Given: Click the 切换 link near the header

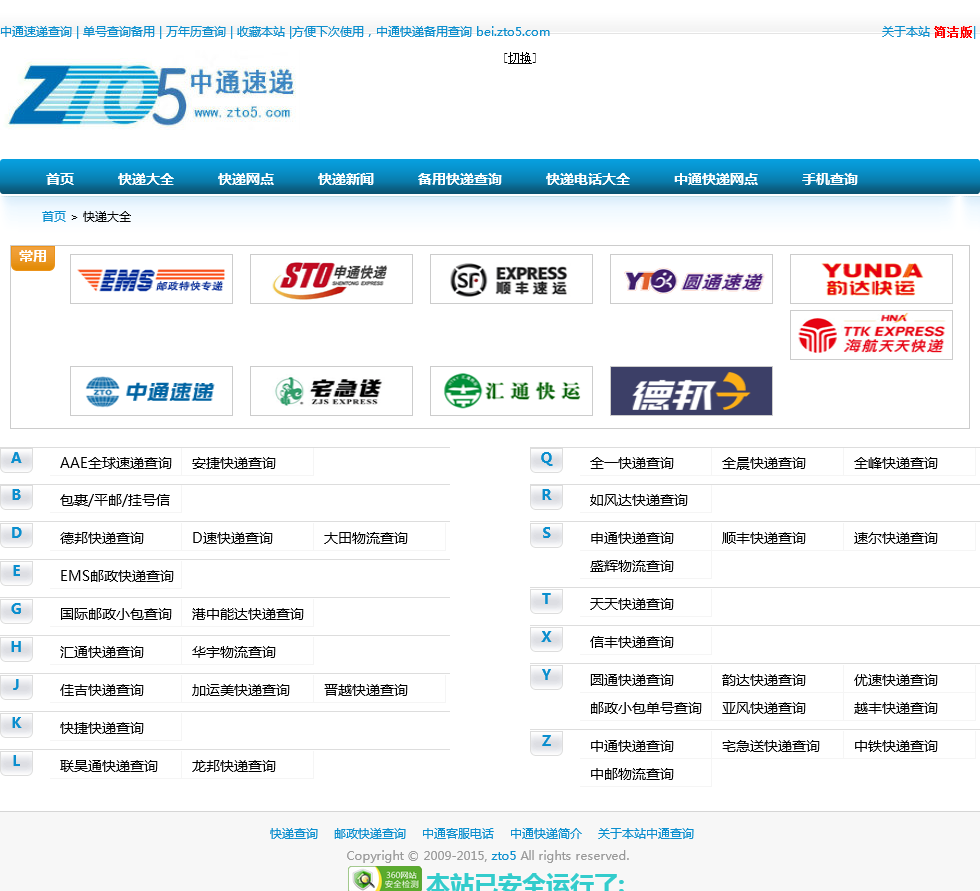Looking at the screenshot, I should pyautogui.click(x=519, y=58).
